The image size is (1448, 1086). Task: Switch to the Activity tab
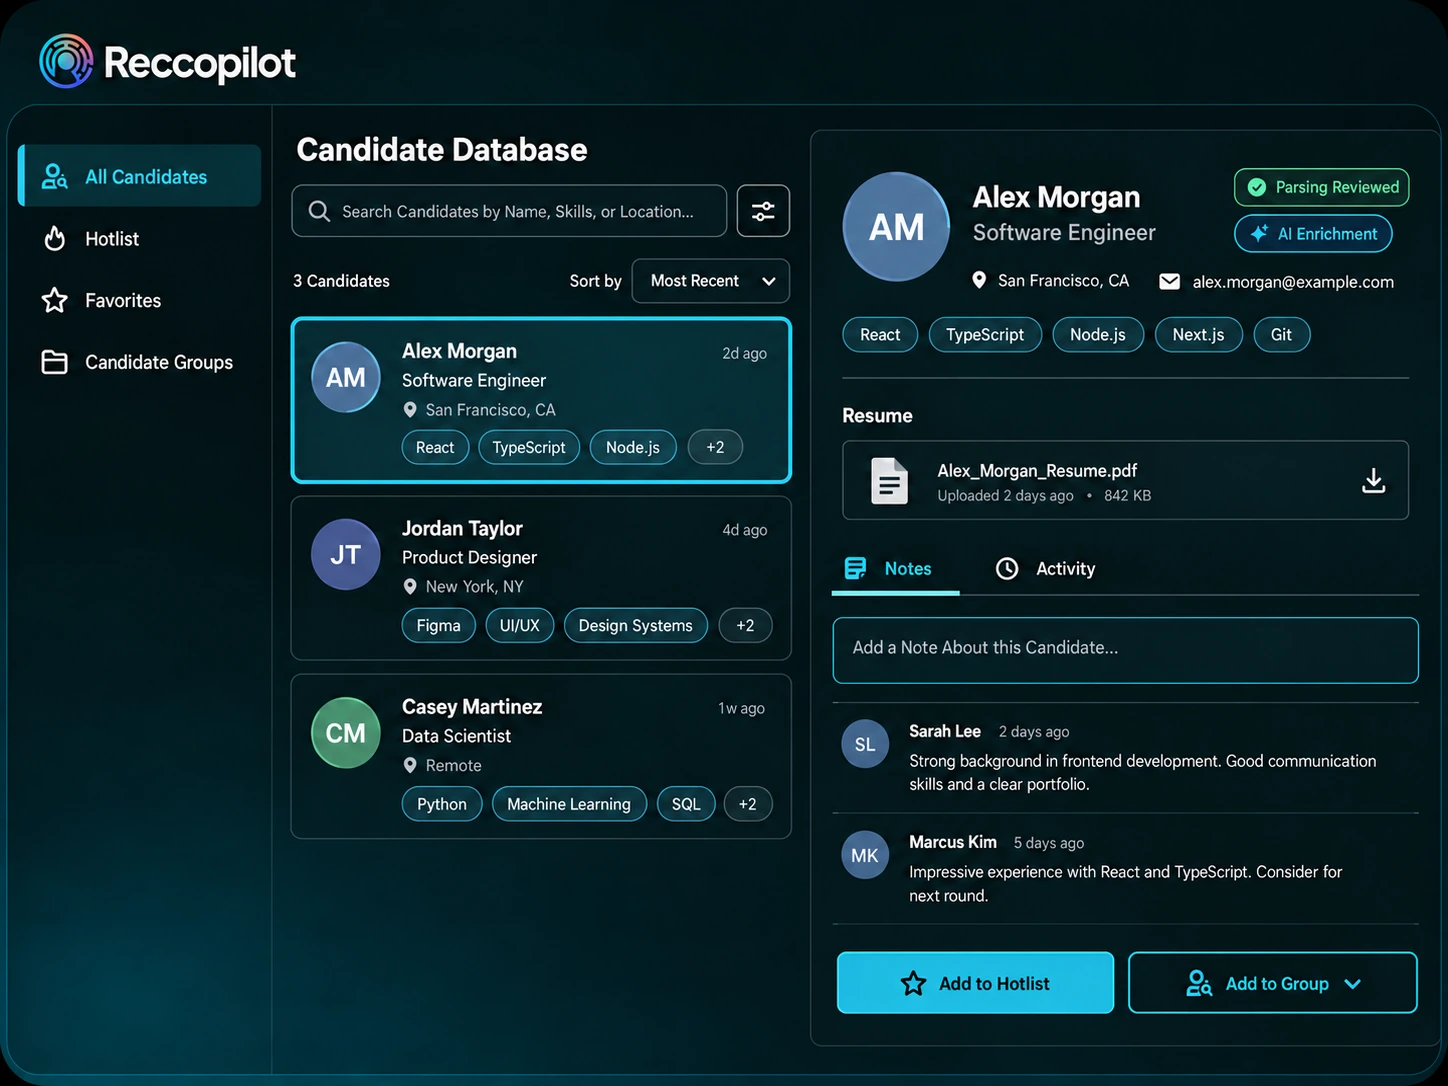tap(1046, 569)
